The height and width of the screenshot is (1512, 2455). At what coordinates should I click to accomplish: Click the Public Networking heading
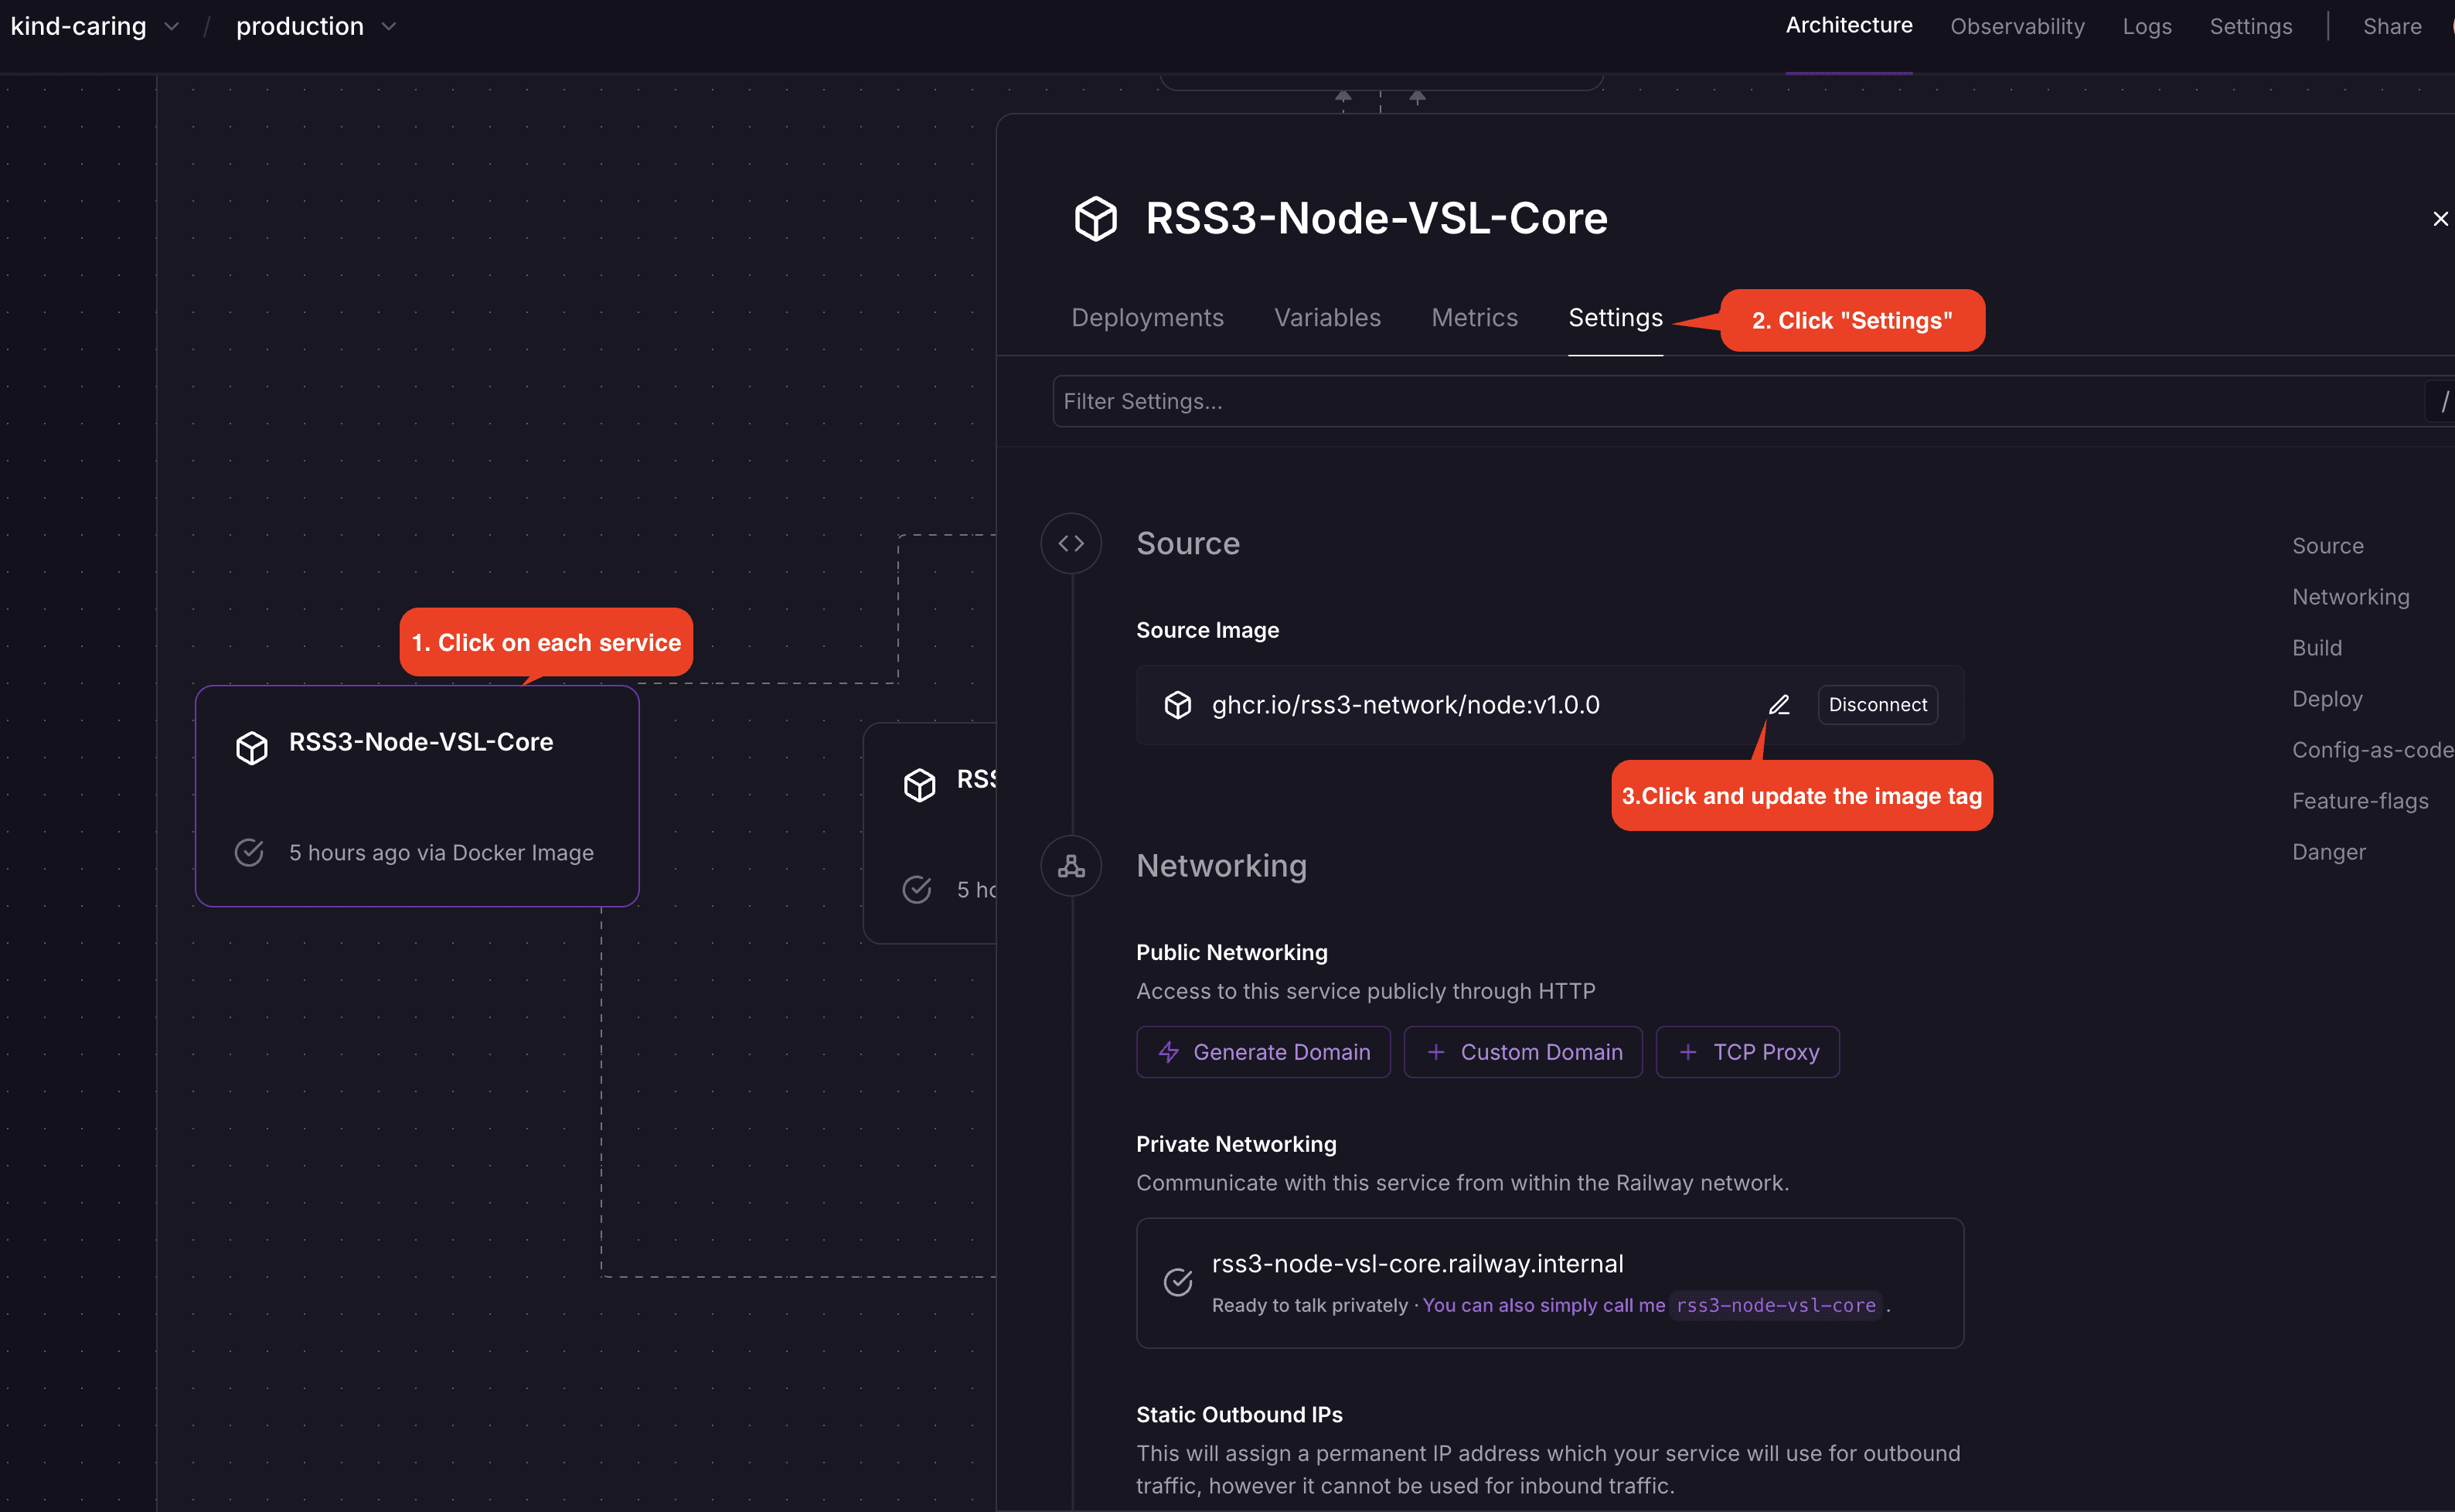pos(1231,952)
